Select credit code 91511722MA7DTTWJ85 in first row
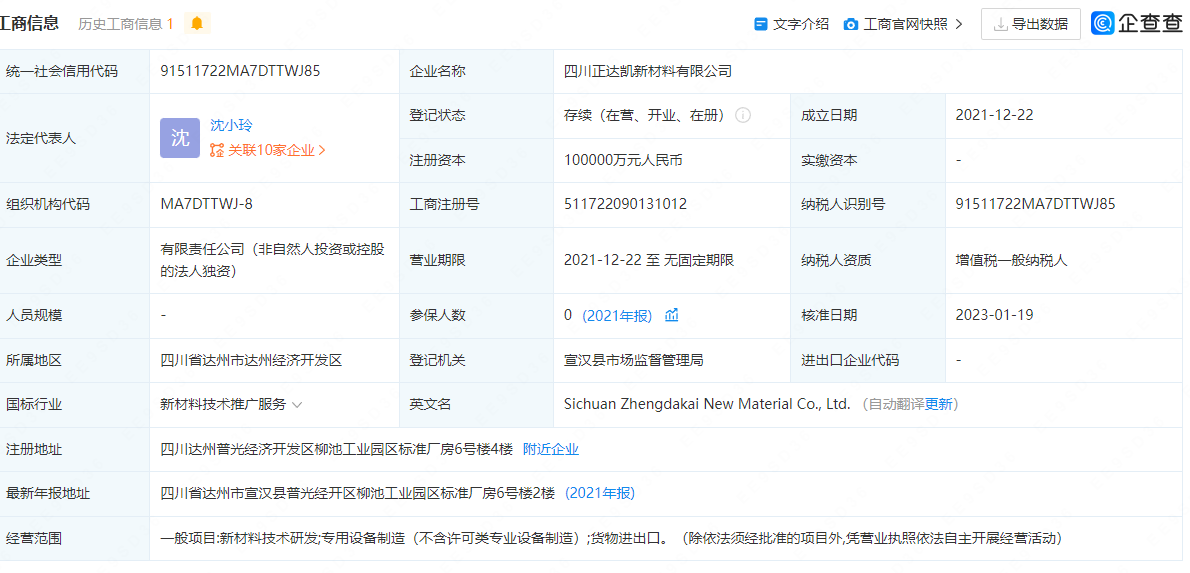This screenshot has height=573, width=1190. point(240,71)
